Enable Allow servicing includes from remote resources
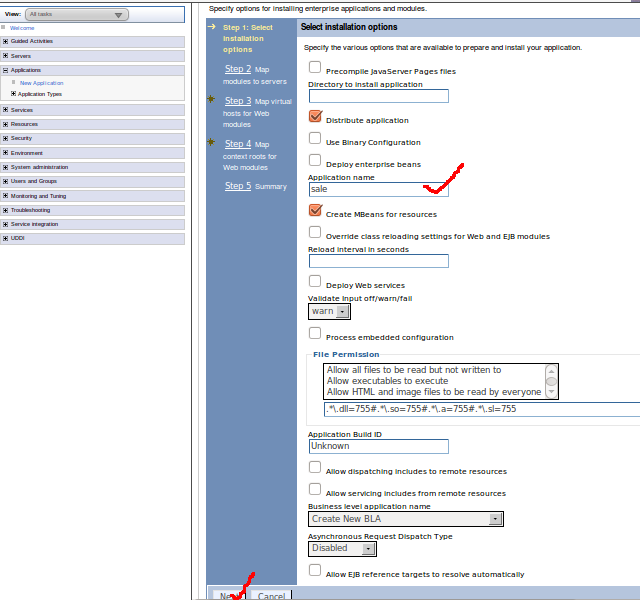 (x=315, y=489)
